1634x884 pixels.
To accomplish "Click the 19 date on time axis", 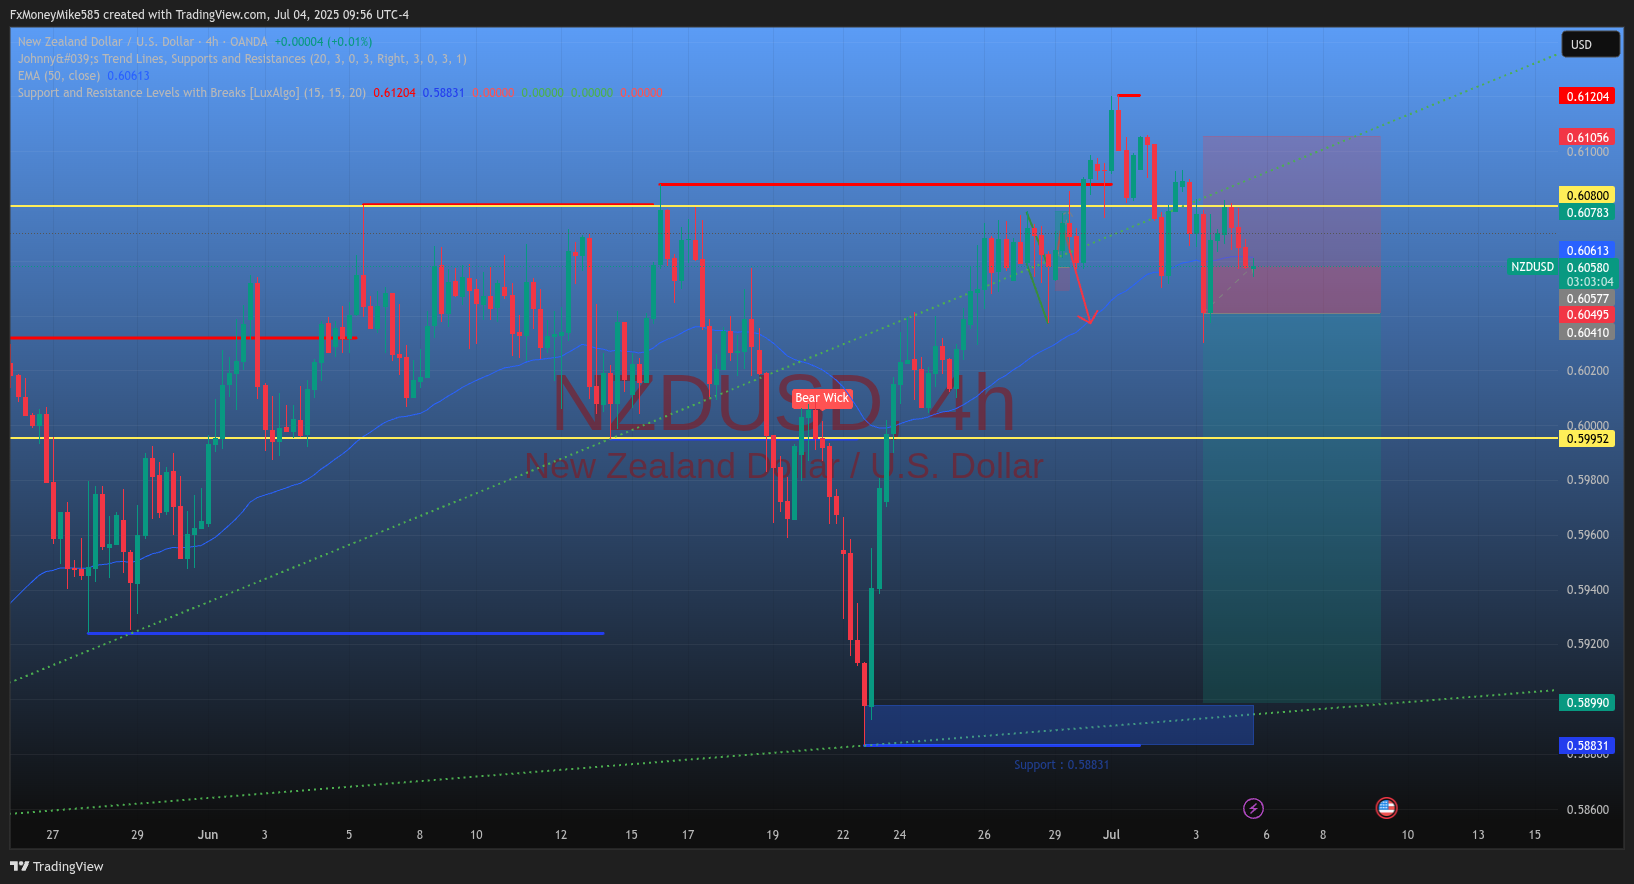I will click(x=772, y=835).
